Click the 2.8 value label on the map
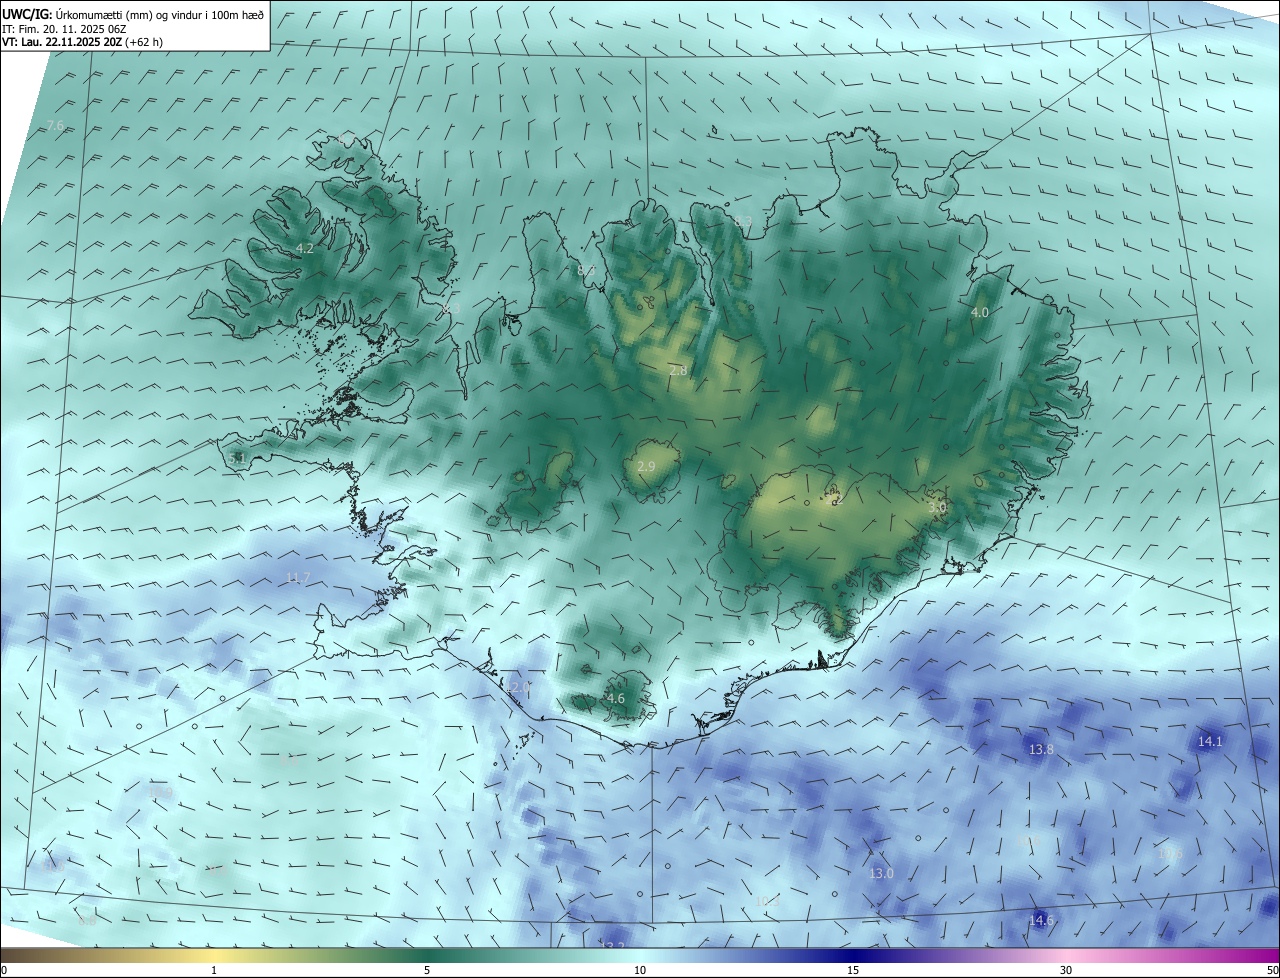 [x=678, y=370]
